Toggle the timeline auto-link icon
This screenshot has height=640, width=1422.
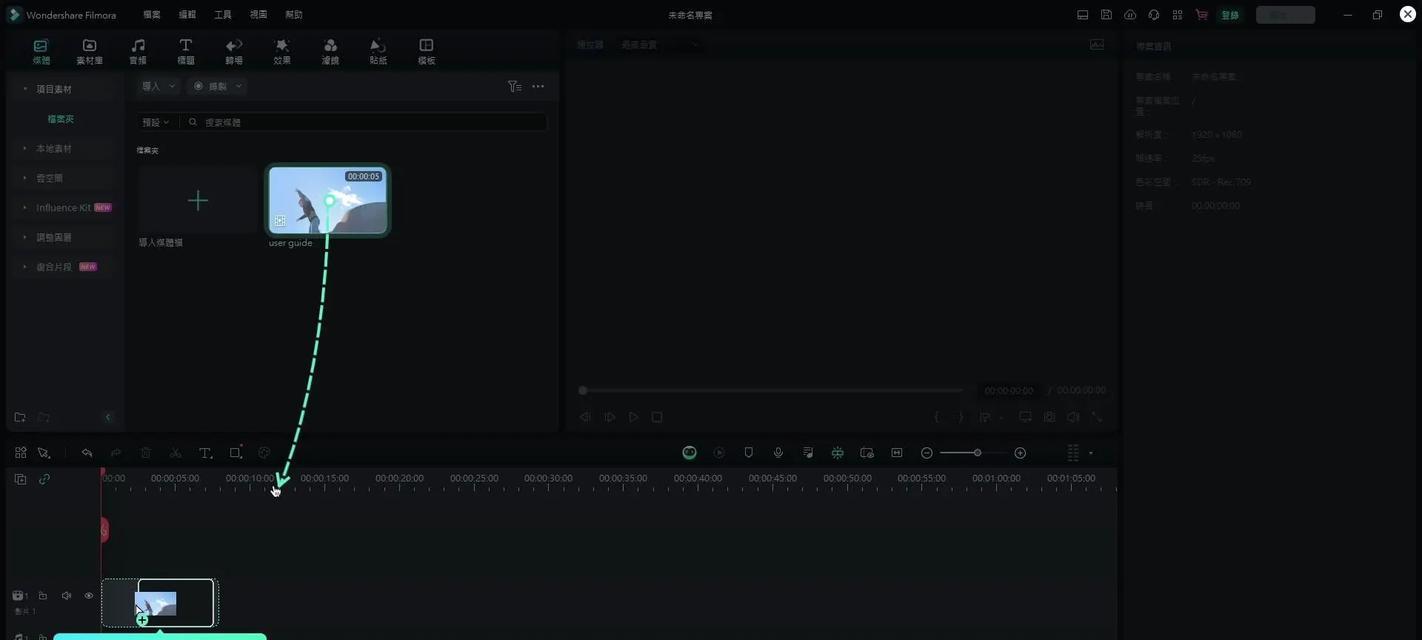click(x=44, y=479)
